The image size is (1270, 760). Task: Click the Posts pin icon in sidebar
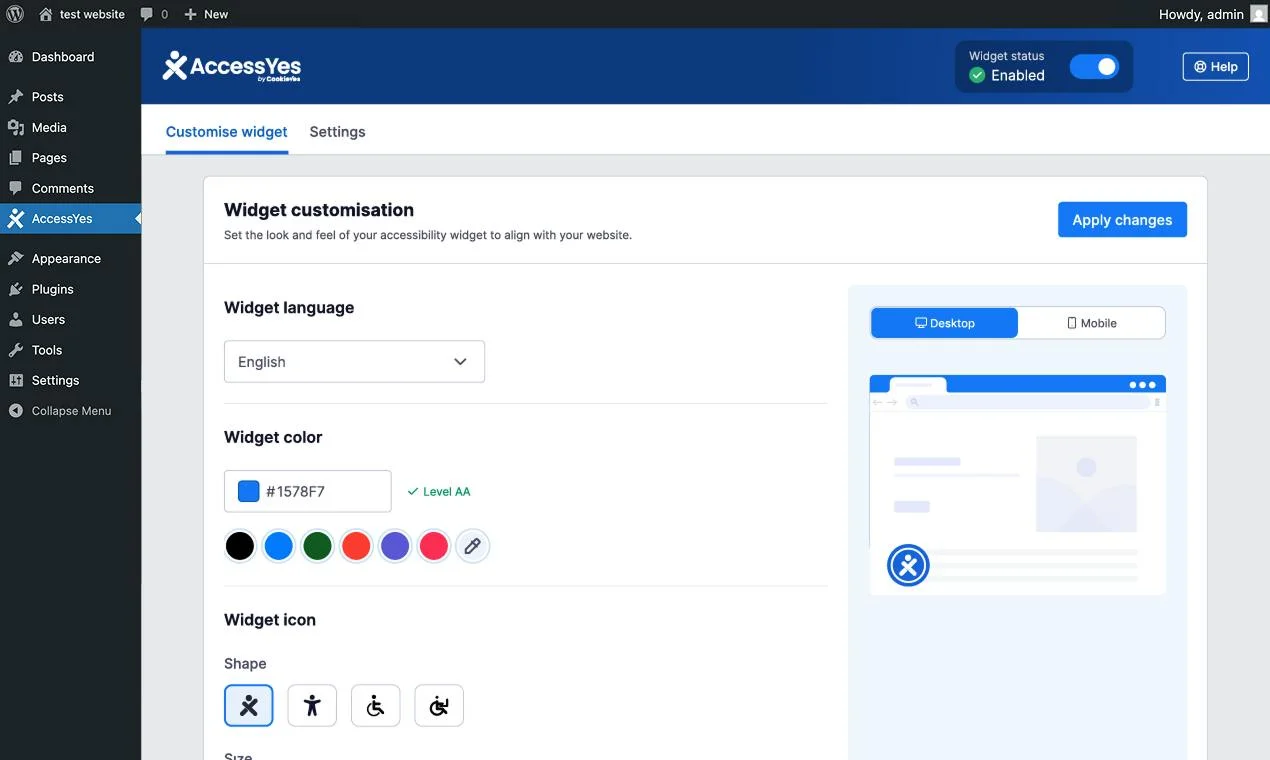pyautogui.click(x=15, y=97)
